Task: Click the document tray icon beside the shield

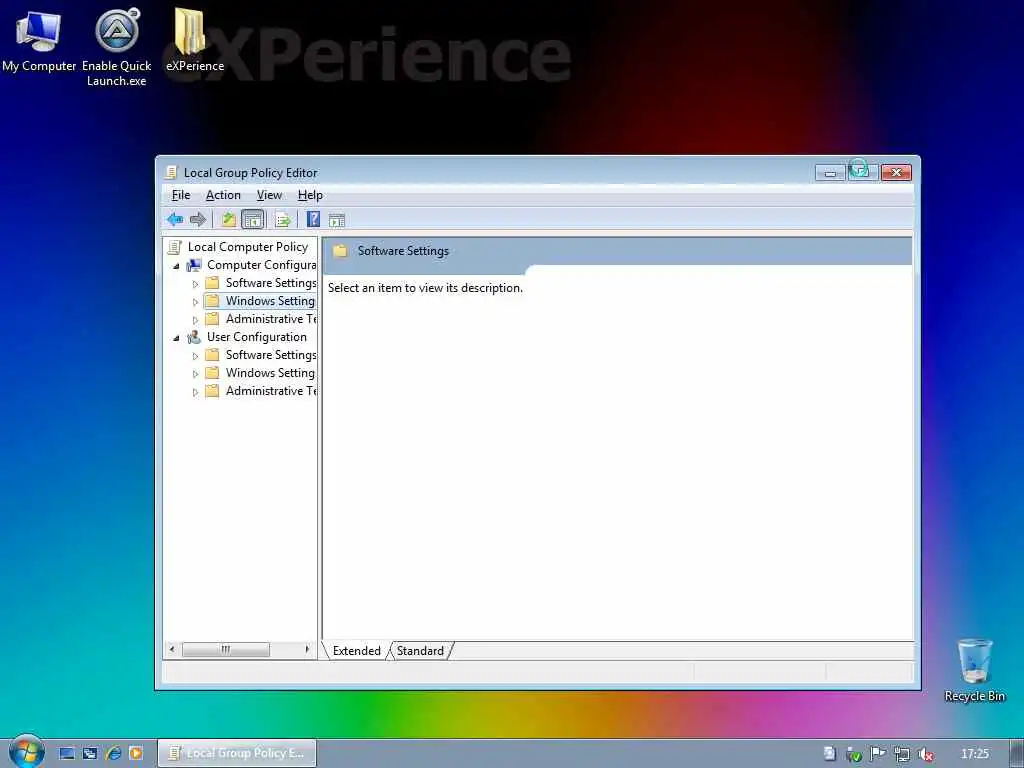Action: coord(829,754)
